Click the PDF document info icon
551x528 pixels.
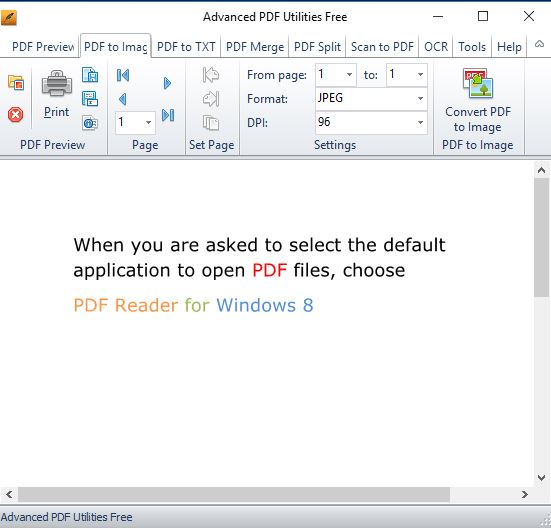click(x=90, y=123)
